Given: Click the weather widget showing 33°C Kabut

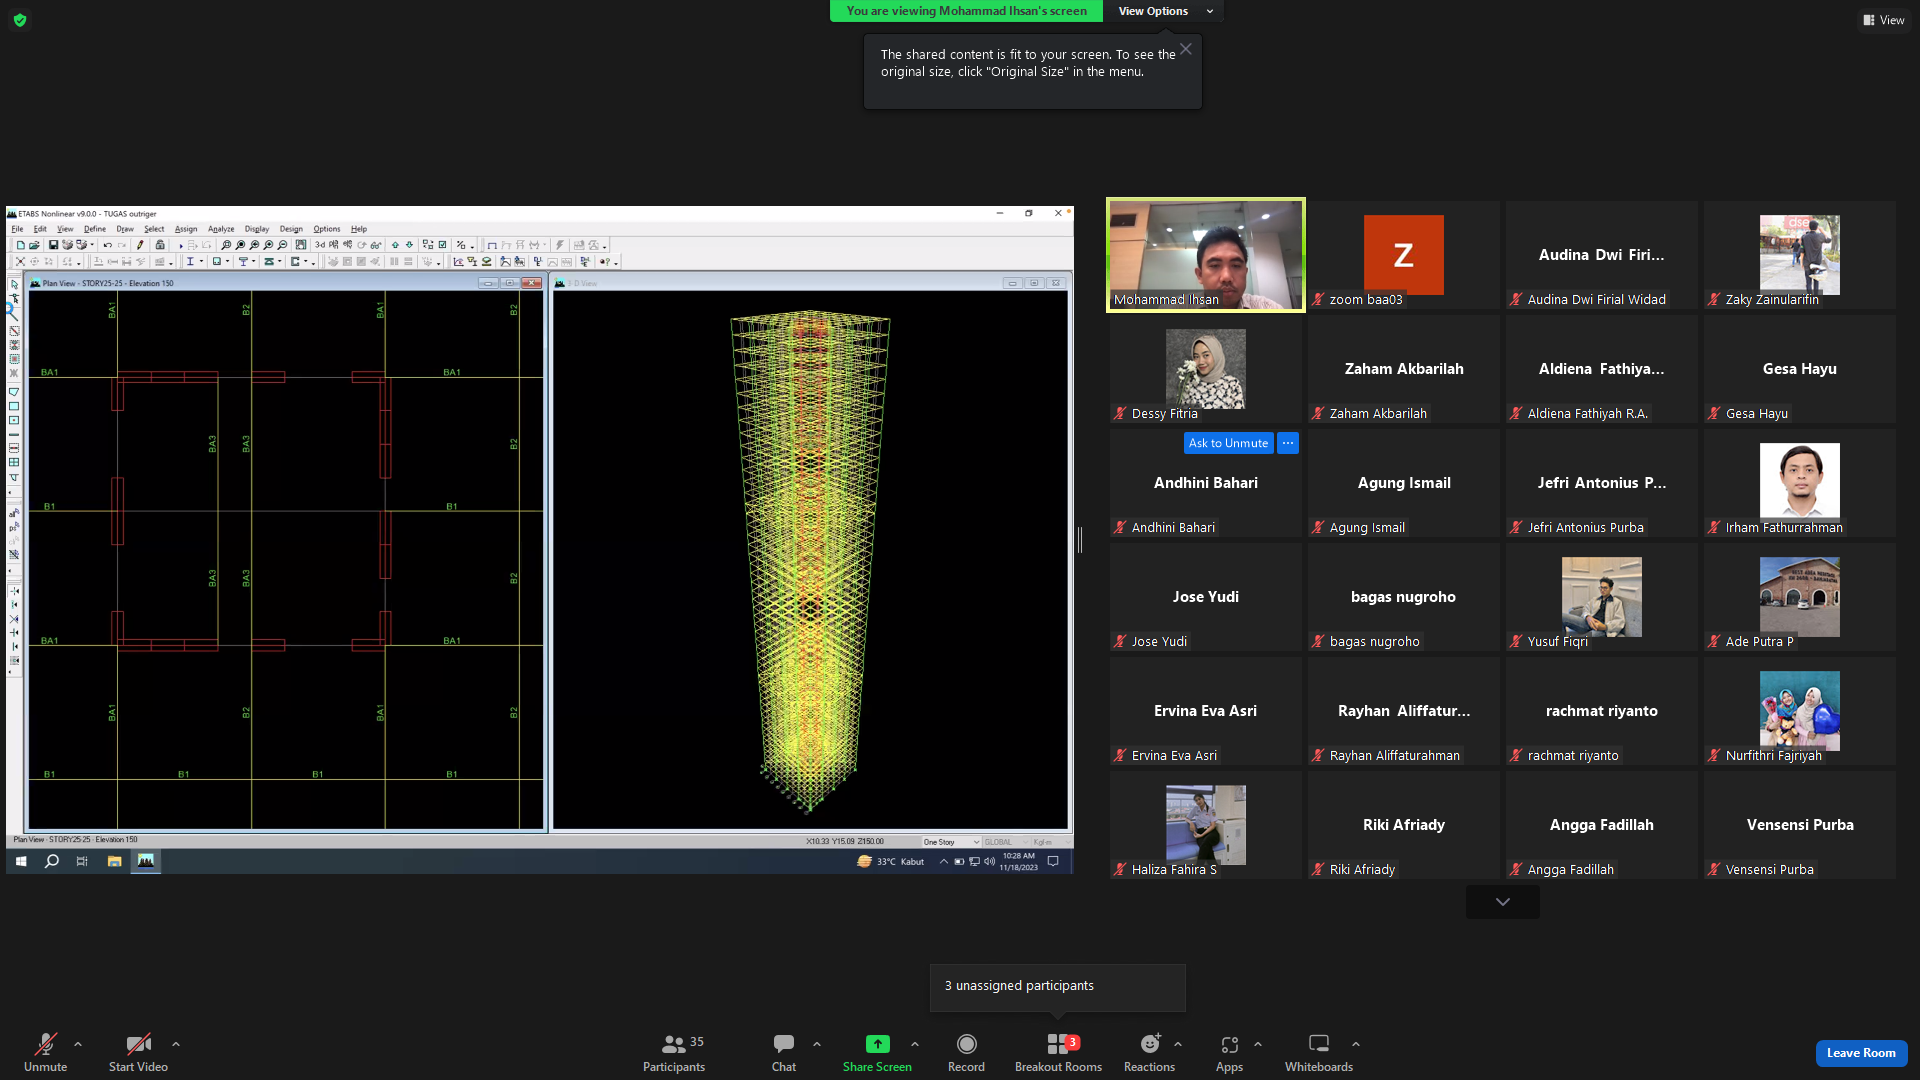Looking at the screenshot, I should (890, 861).
